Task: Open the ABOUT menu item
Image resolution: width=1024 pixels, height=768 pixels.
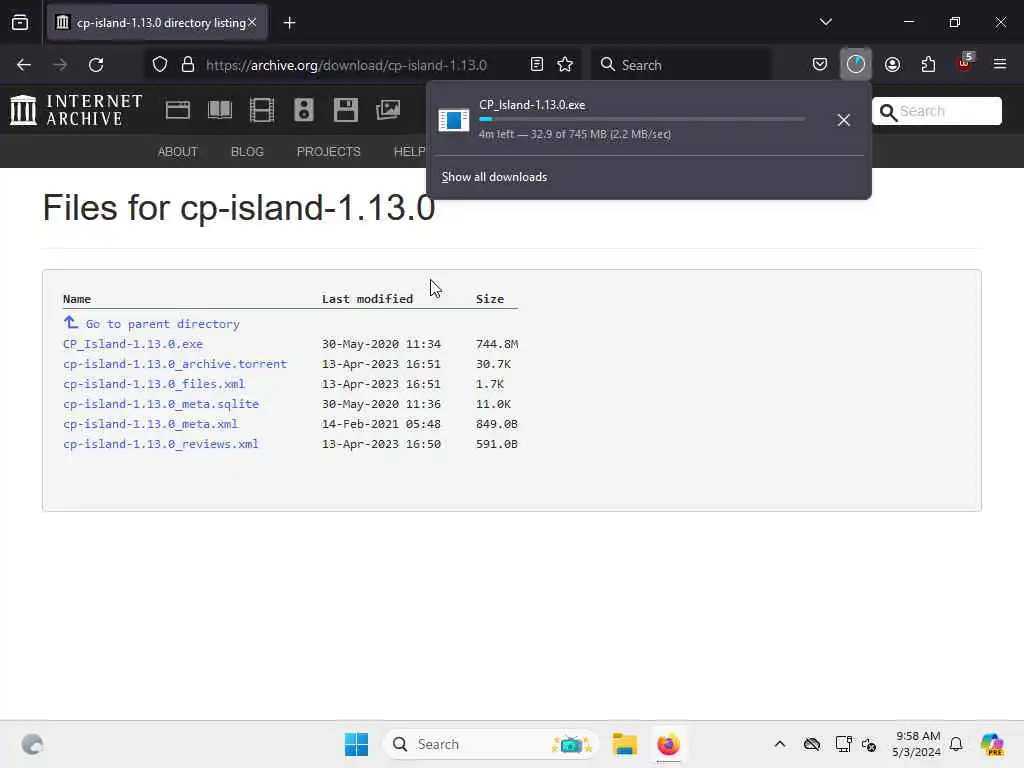Action: [x=178, y=152]
